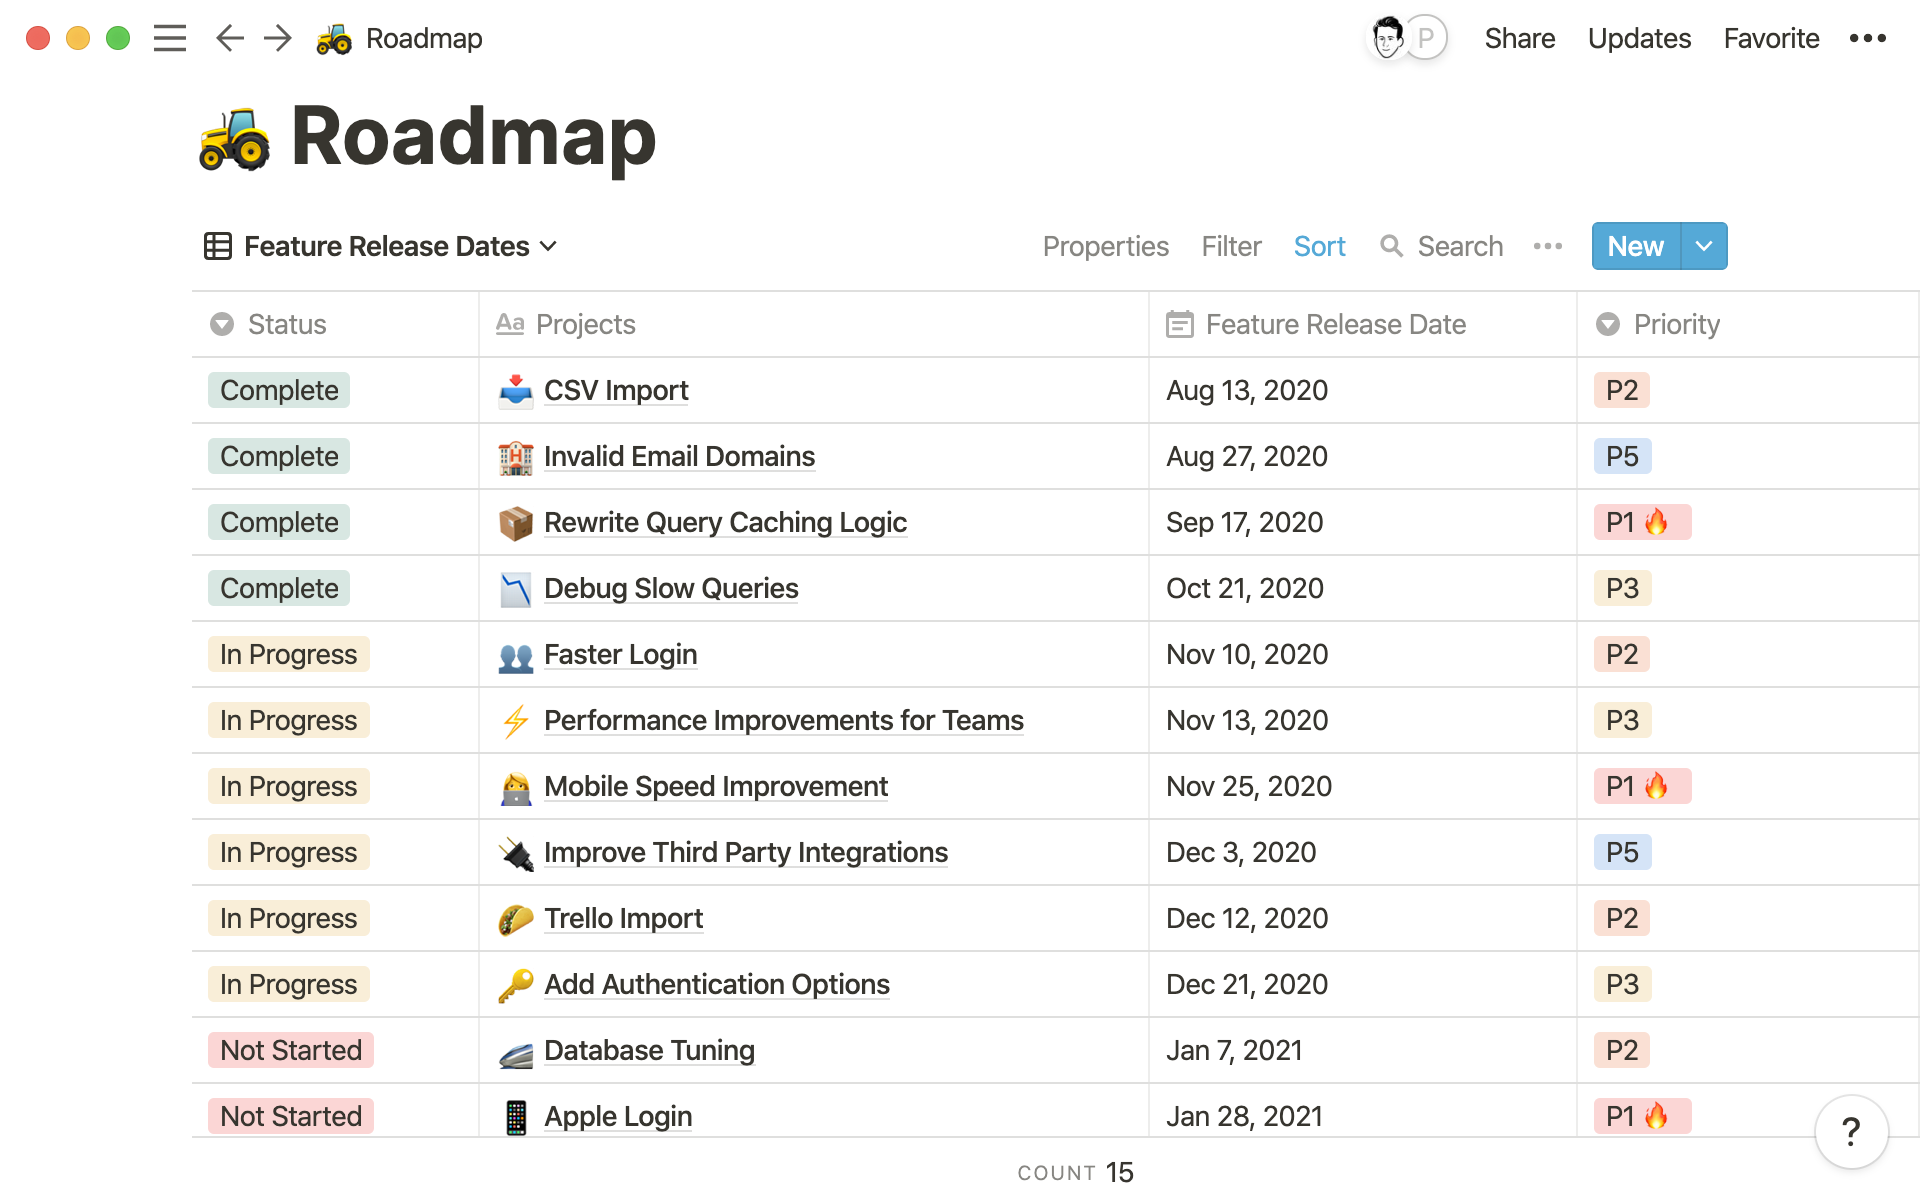1920x1200 pixels.
Task: Select the Filter toolbar item
Action: (1232, 245)
